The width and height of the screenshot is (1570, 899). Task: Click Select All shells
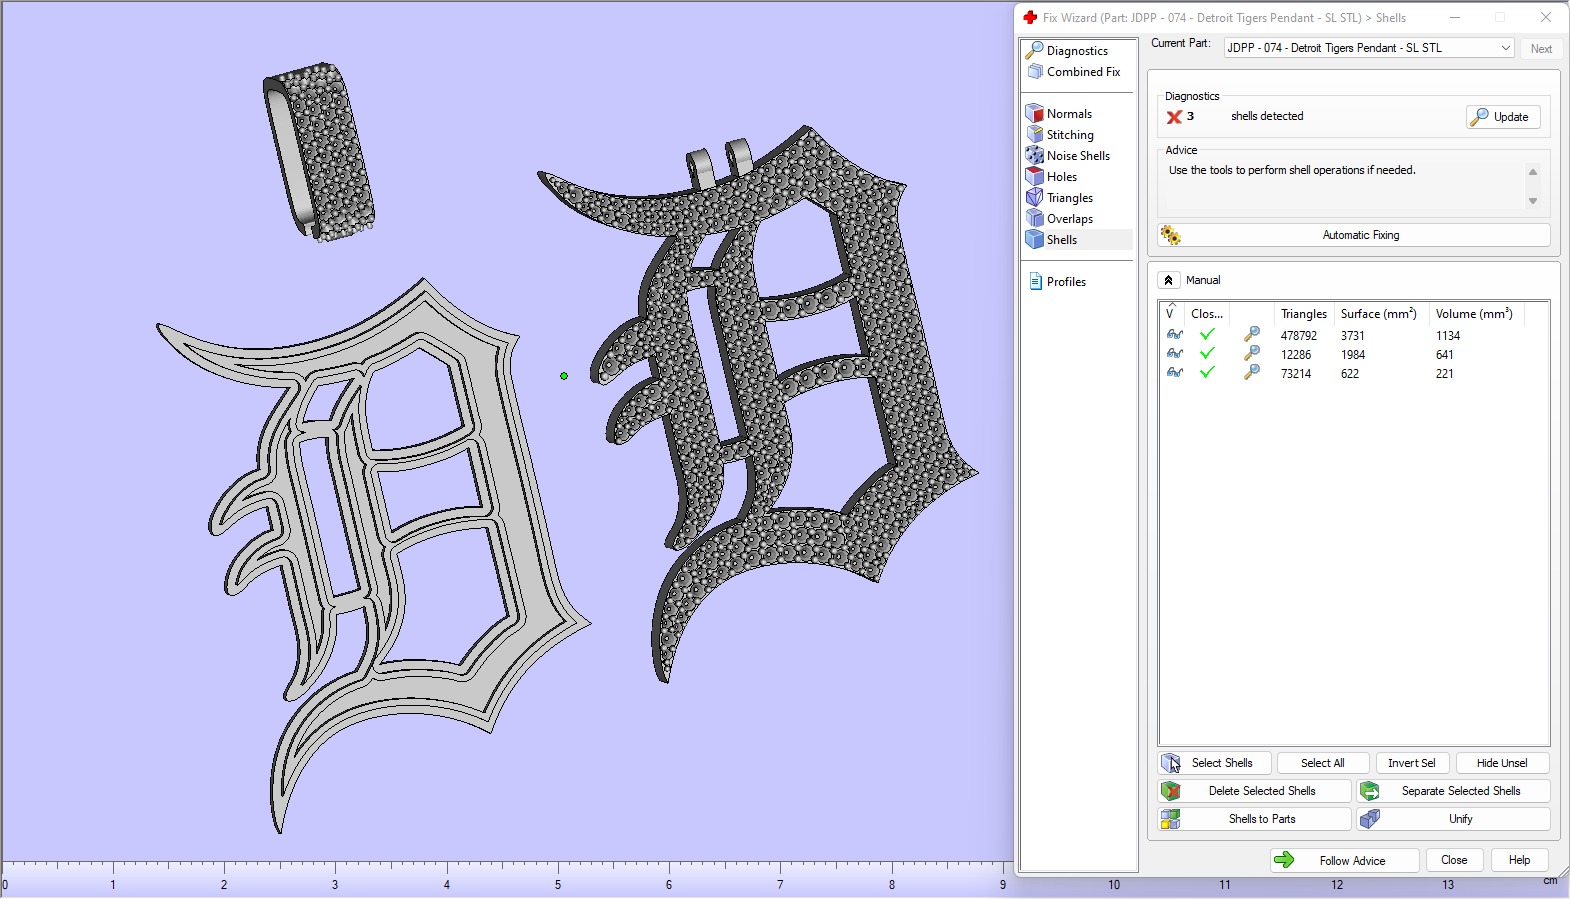1322,763
